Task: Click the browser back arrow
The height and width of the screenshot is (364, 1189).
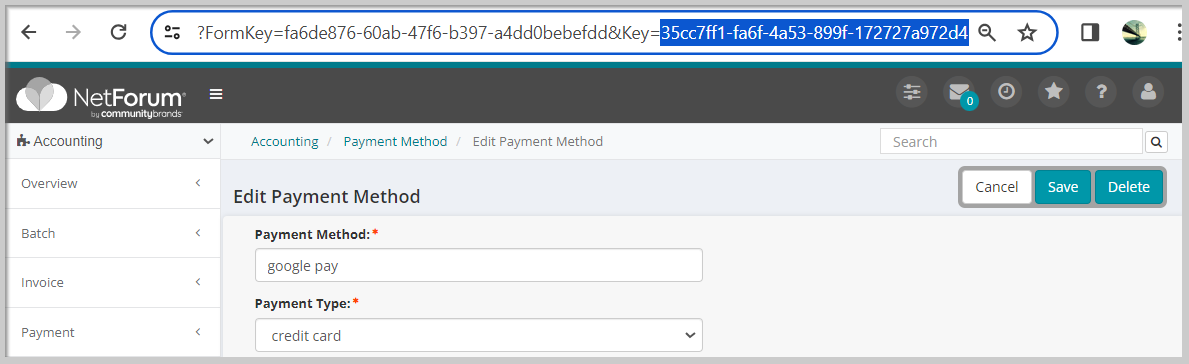Action: 28,33
